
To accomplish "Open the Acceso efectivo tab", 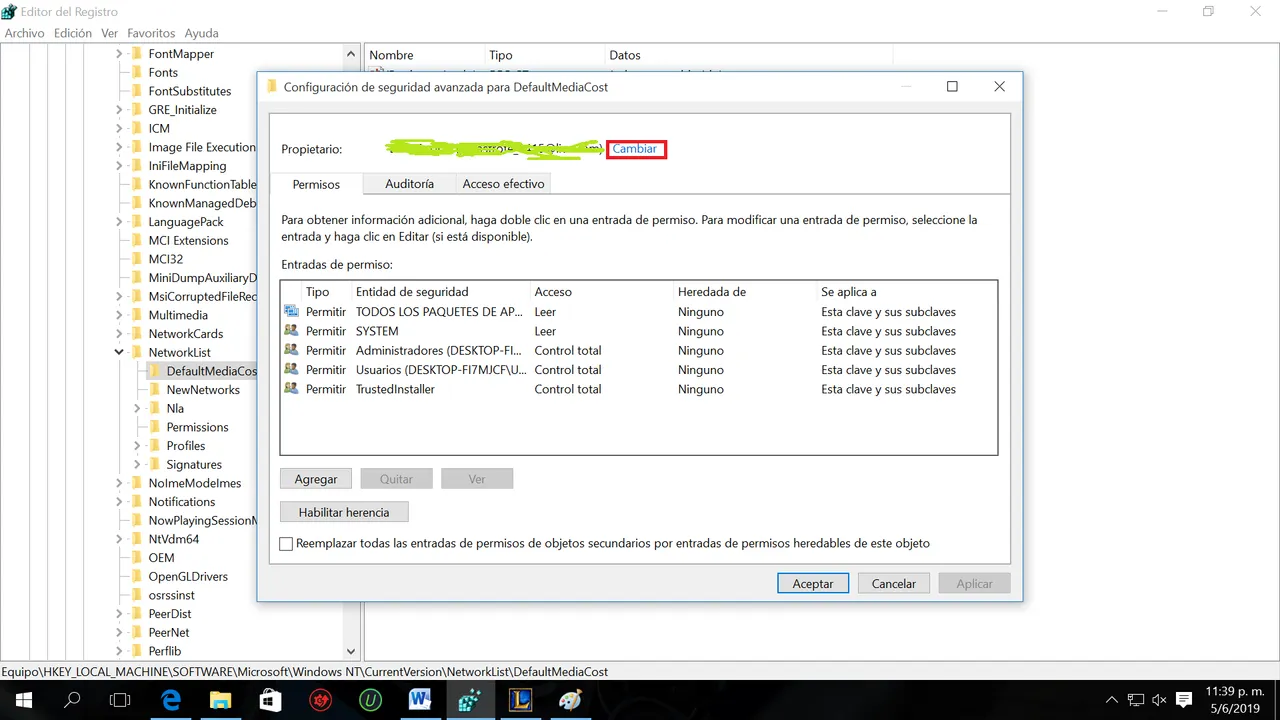I will (503, 184).
